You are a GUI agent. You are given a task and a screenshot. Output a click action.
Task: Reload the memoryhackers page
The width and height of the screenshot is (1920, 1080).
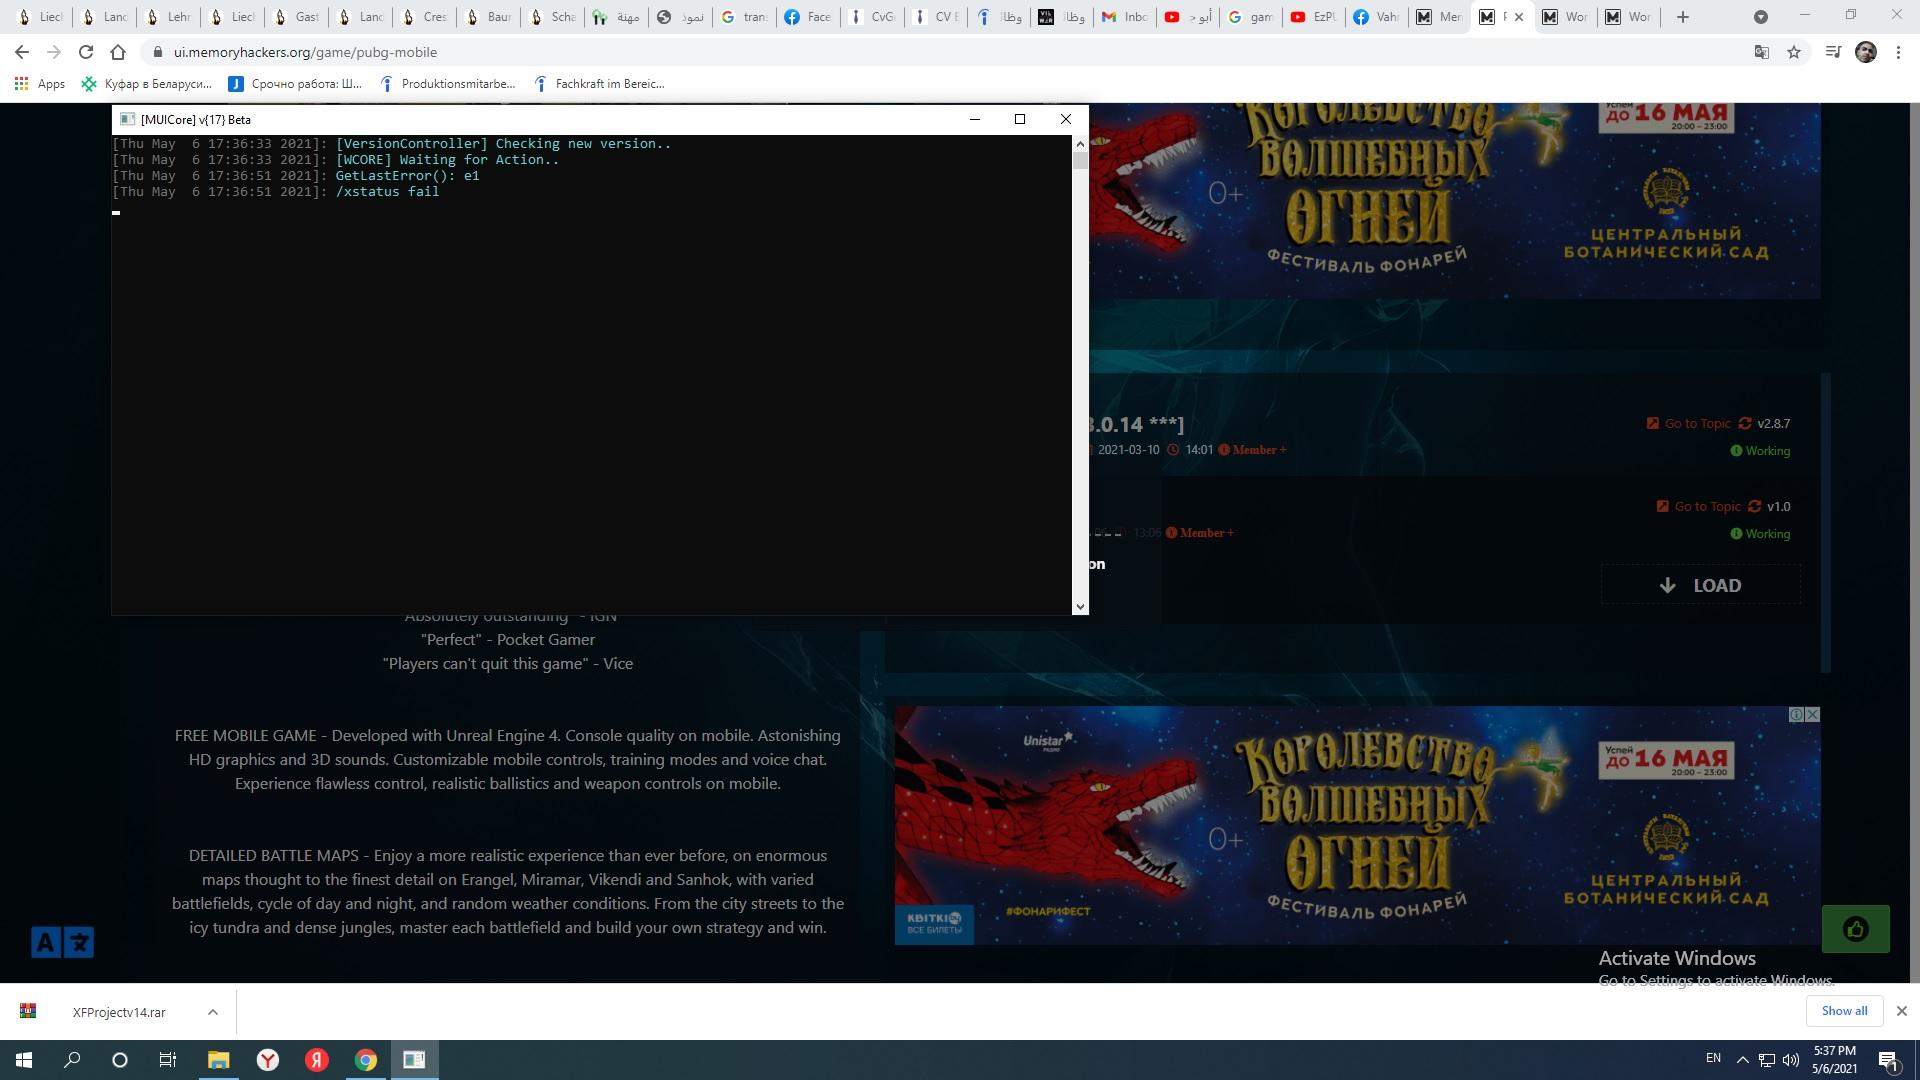coord(86,52)
